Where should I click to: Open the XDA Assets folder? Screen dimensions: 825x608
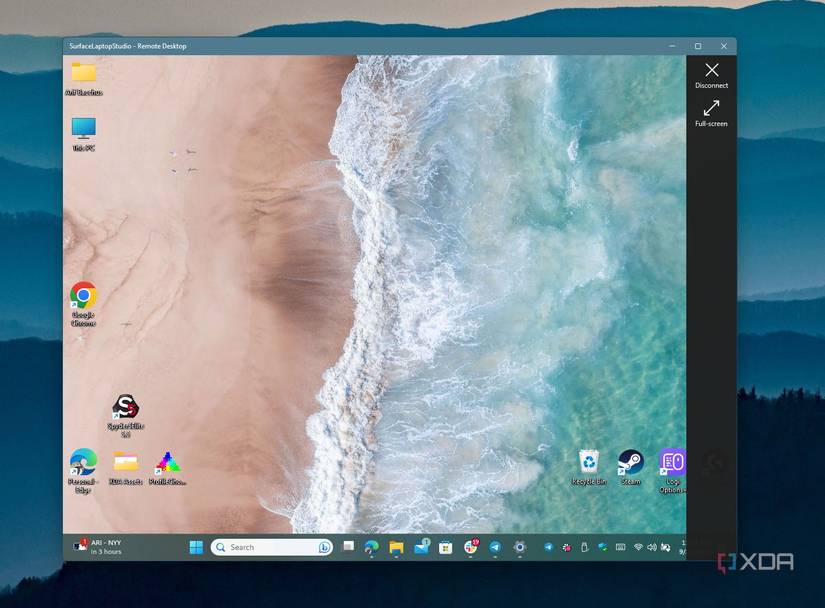(x=125, y=465)
